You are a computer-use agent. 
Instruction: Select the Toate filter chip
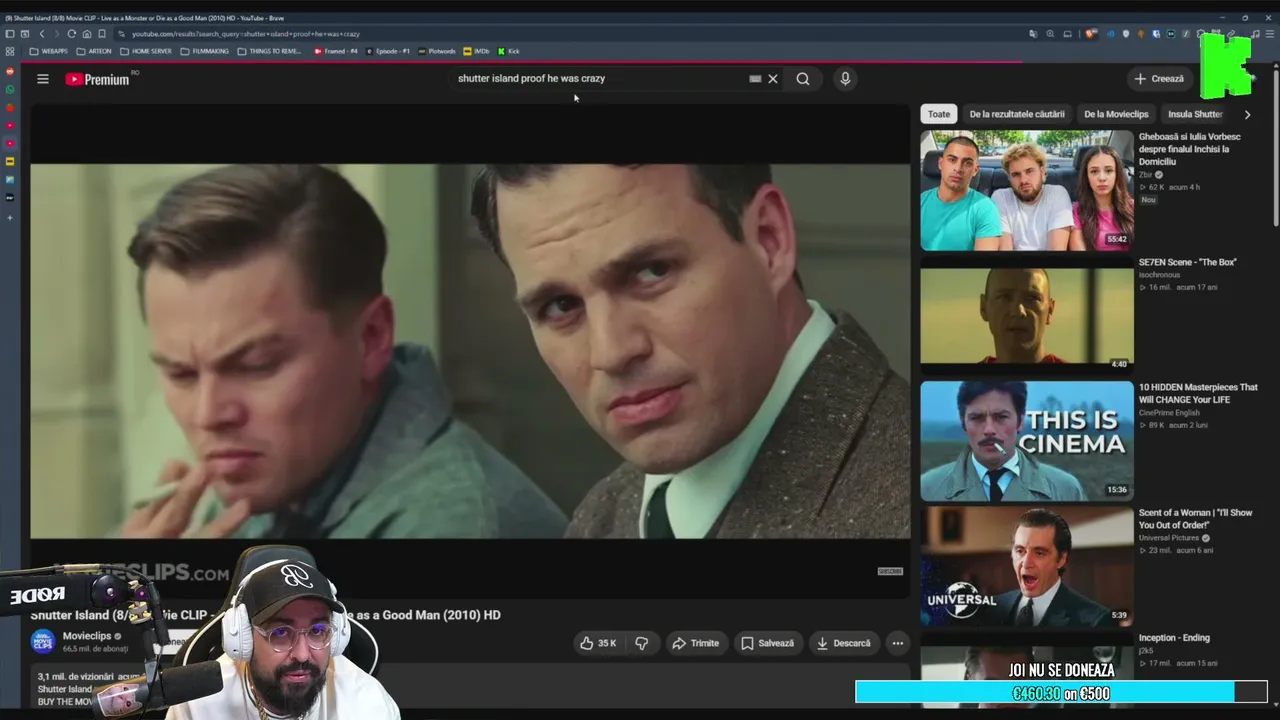click(x=939, y=114)
